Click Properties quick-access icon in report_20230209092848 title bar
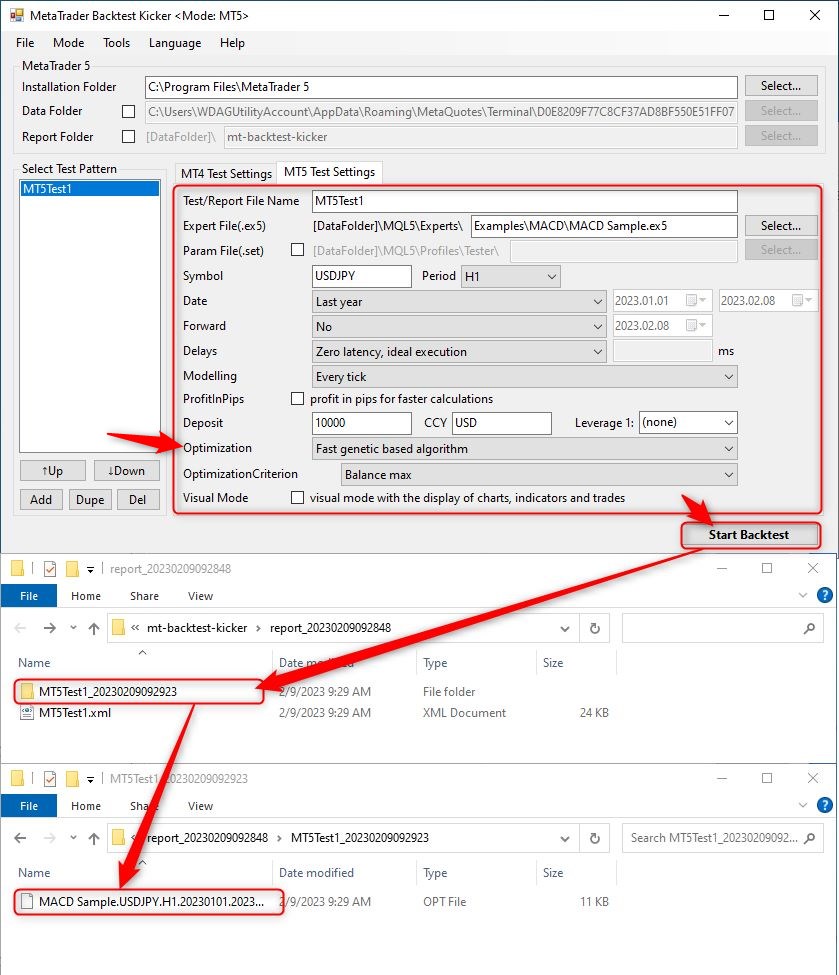Viewport: 839px width, 975px height. point(50,568)
